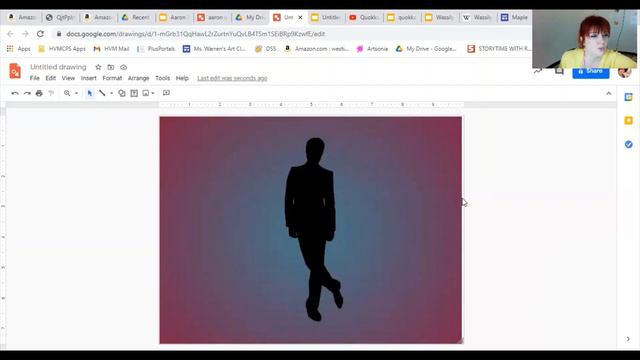
Task: Choose the Select arrow tool
Action: click(x=90, y=93)
